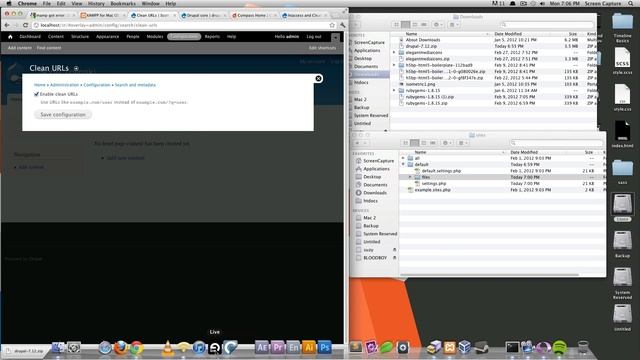Image resolution: width=640 pixels, height=360 pixels.
Task: Expand the elegantmediaicons folder in Downloads
Action: 394,53
